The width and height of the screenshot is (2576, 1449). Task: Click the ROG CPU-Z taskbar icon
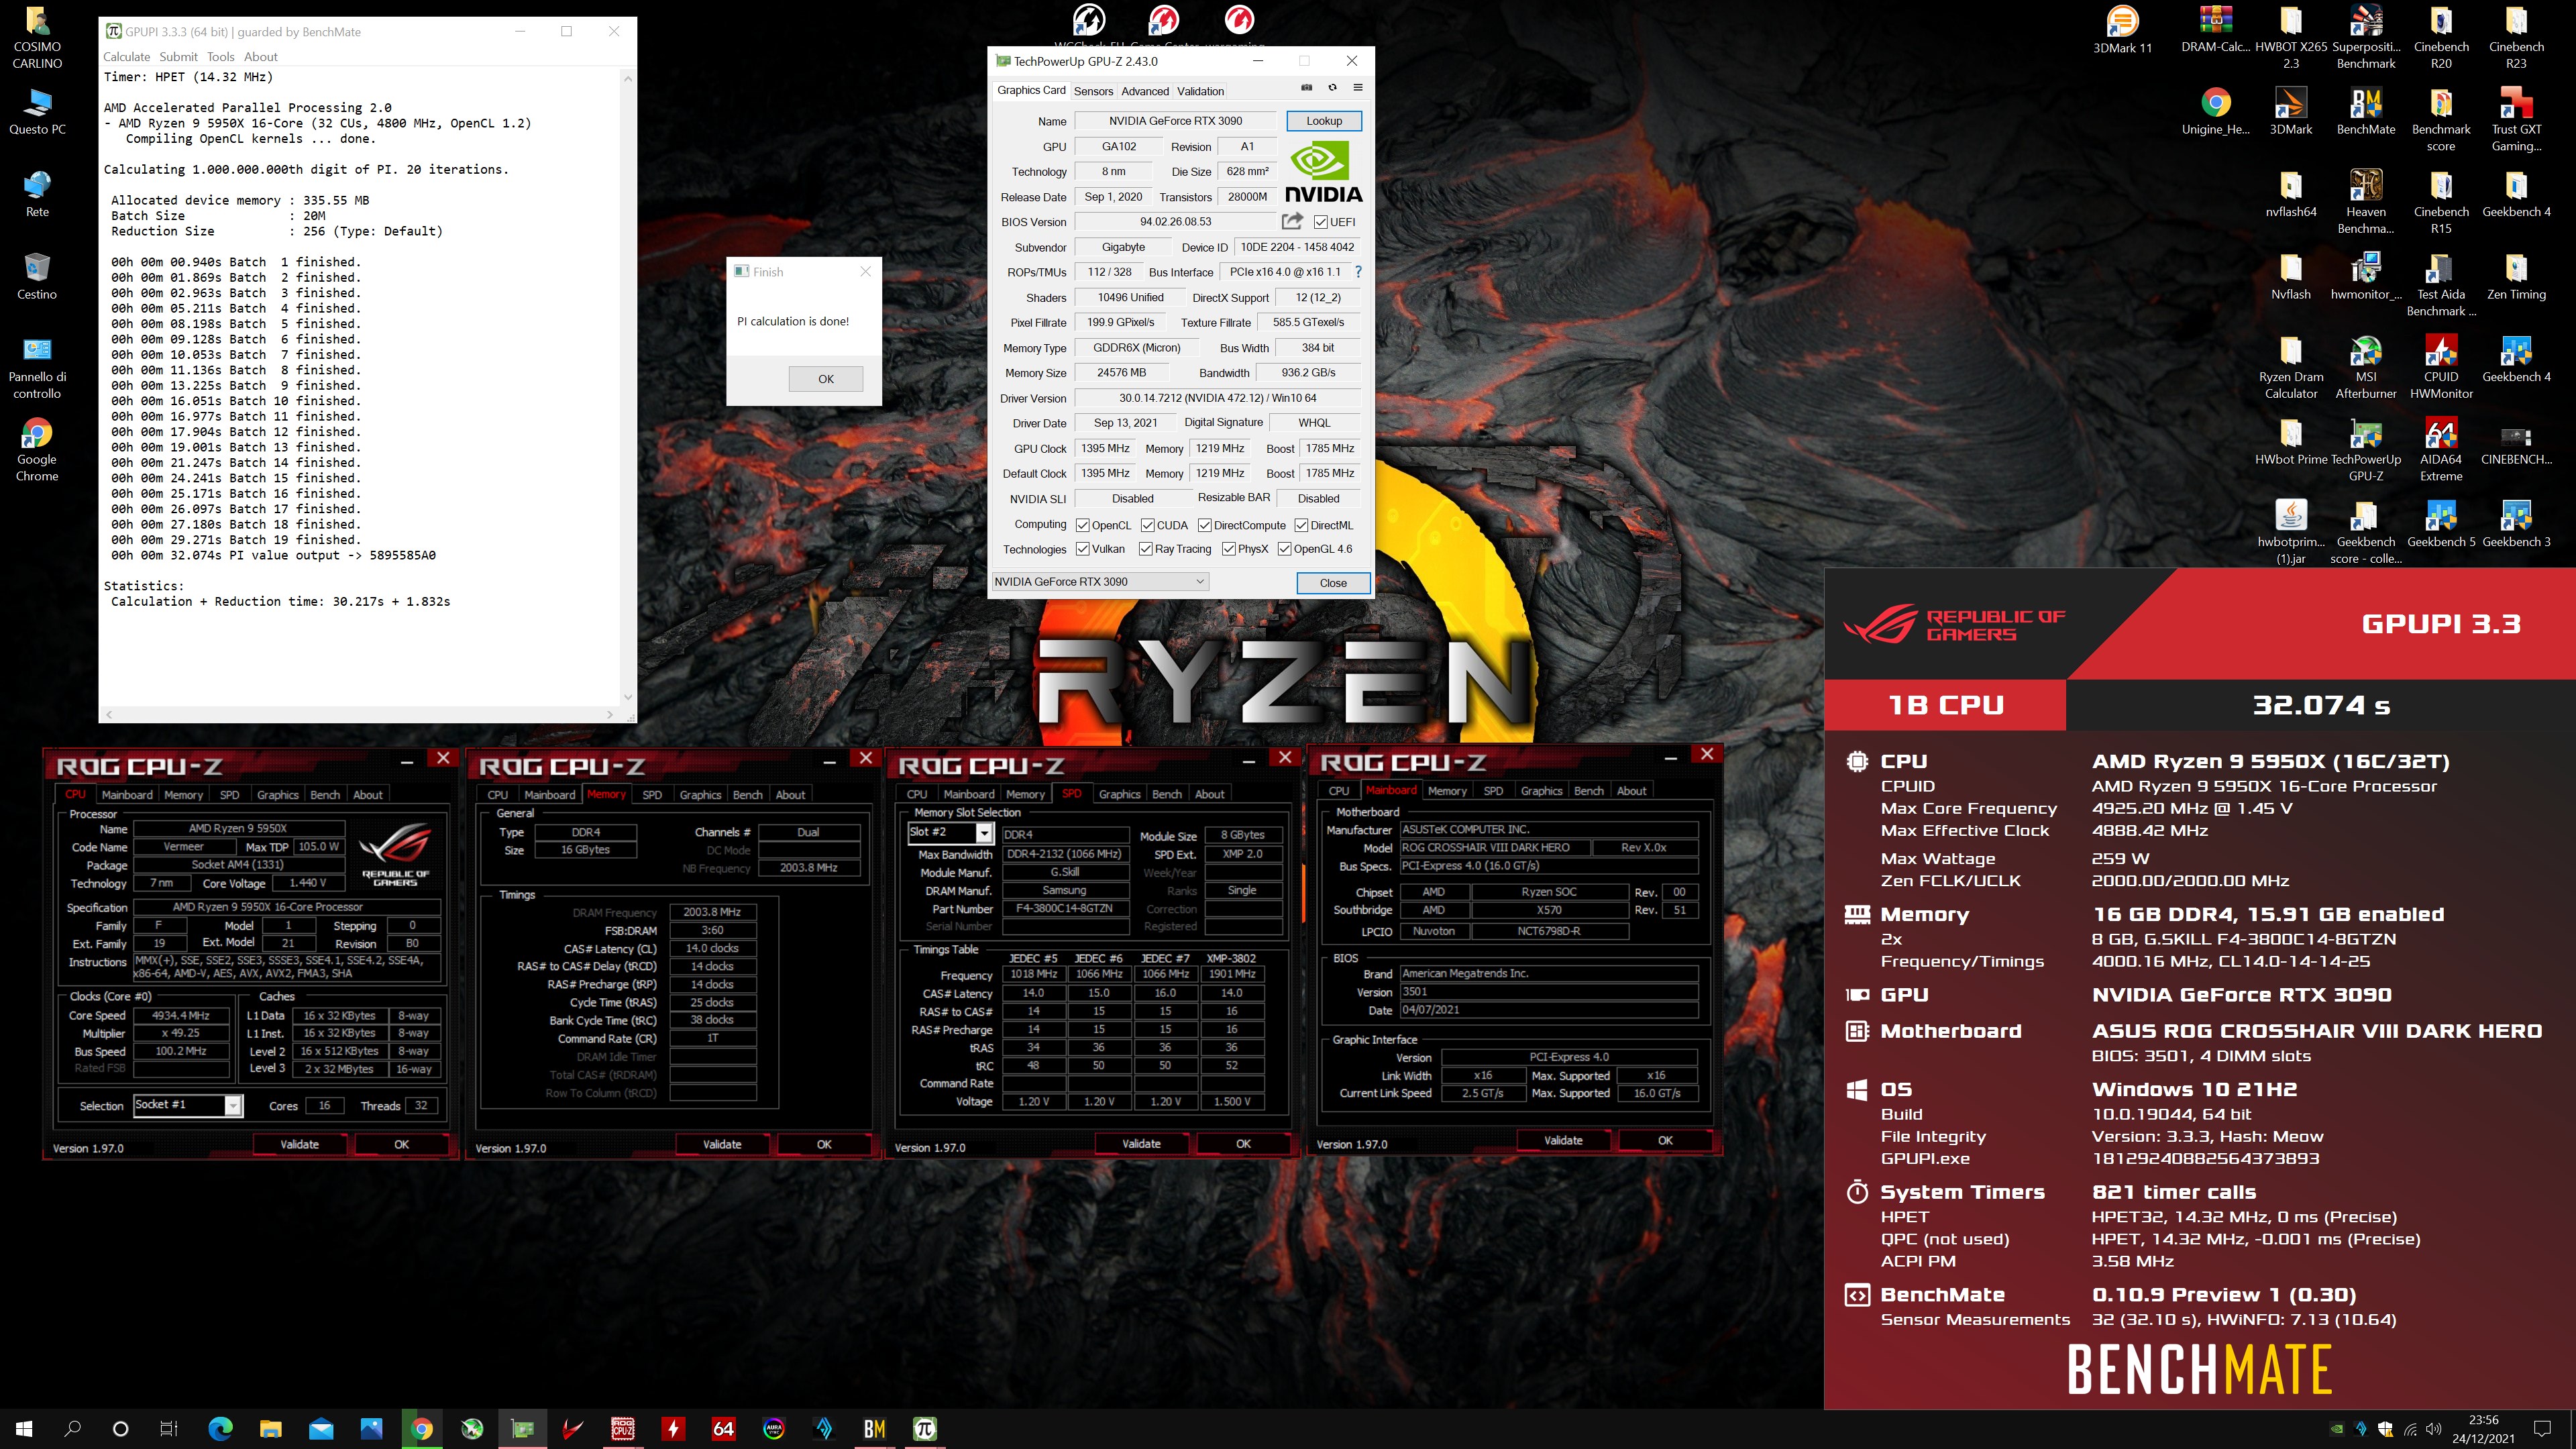[x=623, y=1428]
